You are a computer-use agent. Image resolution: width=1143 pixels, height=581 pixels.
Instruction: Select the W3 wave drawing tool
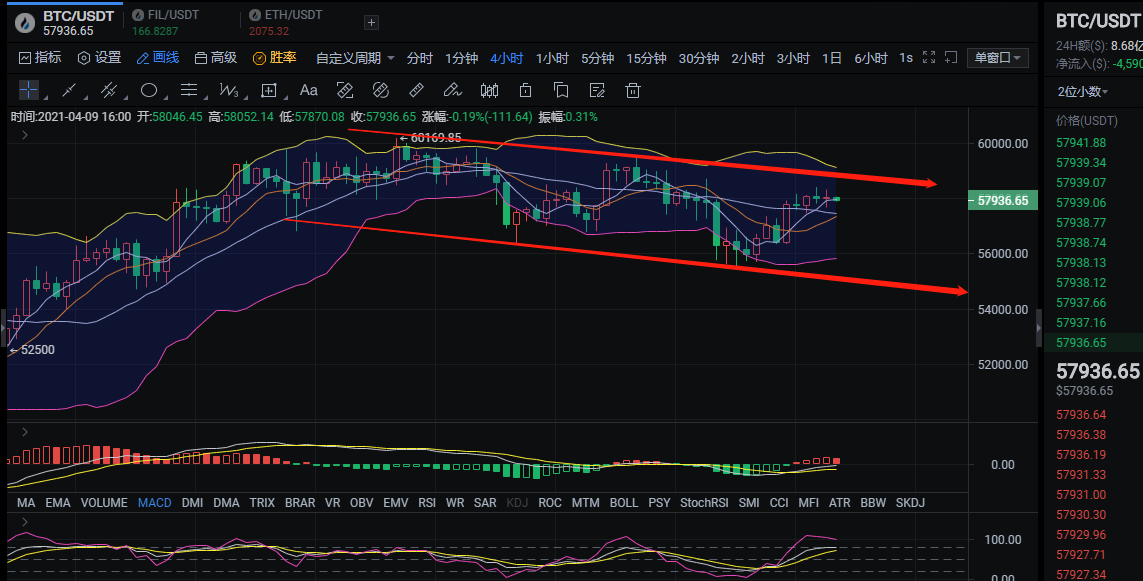pyautogui.click(x=228, y=91)
